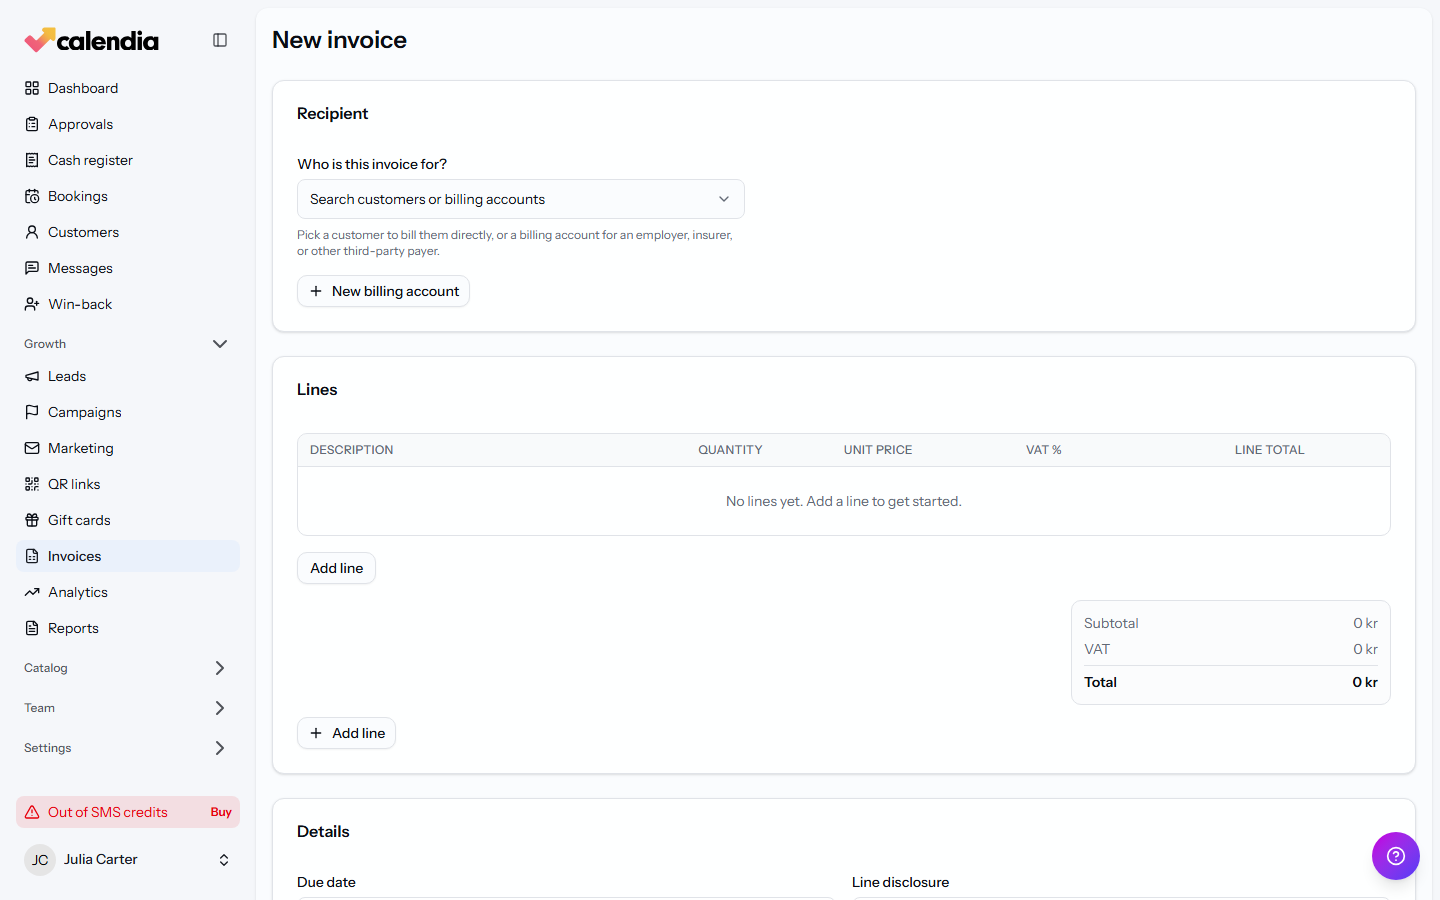The width and height of the screenshot is (1440, 900).
Task: Click the Reports document icon
Action: [x=32, y=628]
